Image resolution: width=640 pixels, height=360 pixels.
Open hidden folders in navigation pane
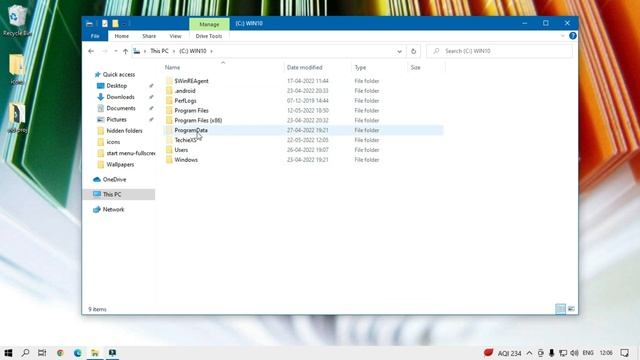click(x=124, y=131)
